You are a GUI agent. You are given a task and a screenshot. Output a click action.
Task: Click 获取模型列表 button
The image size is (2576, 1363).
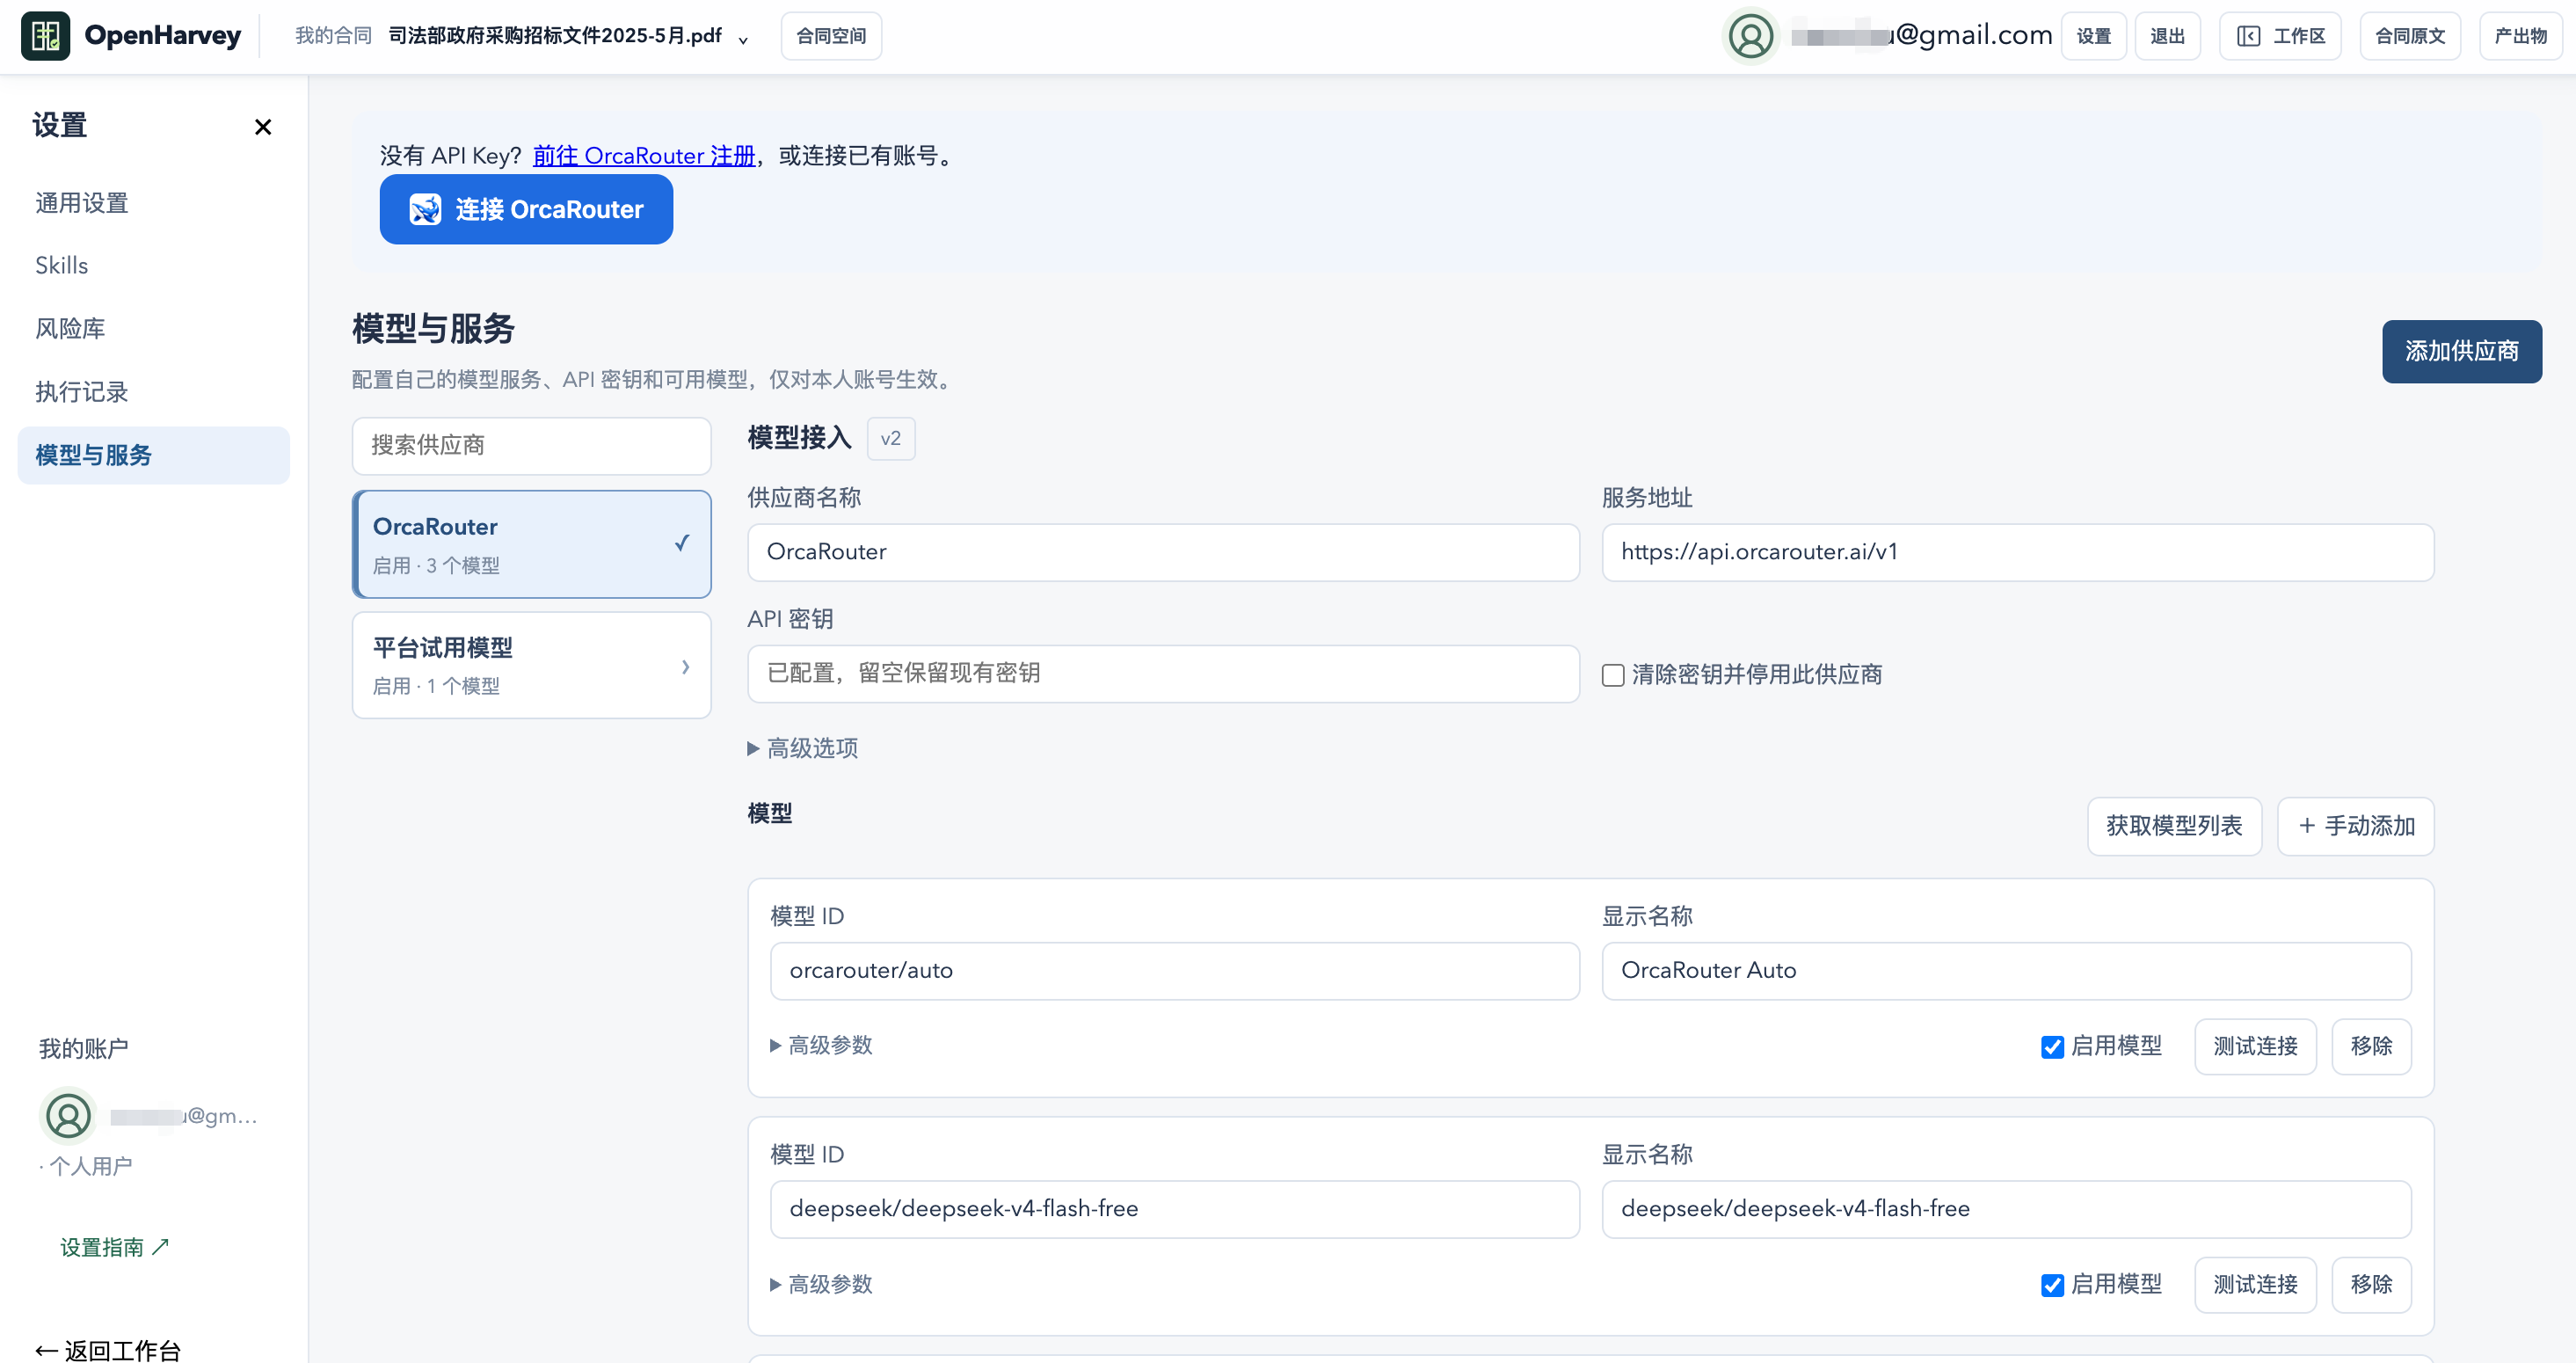[x=2174, y=826]
